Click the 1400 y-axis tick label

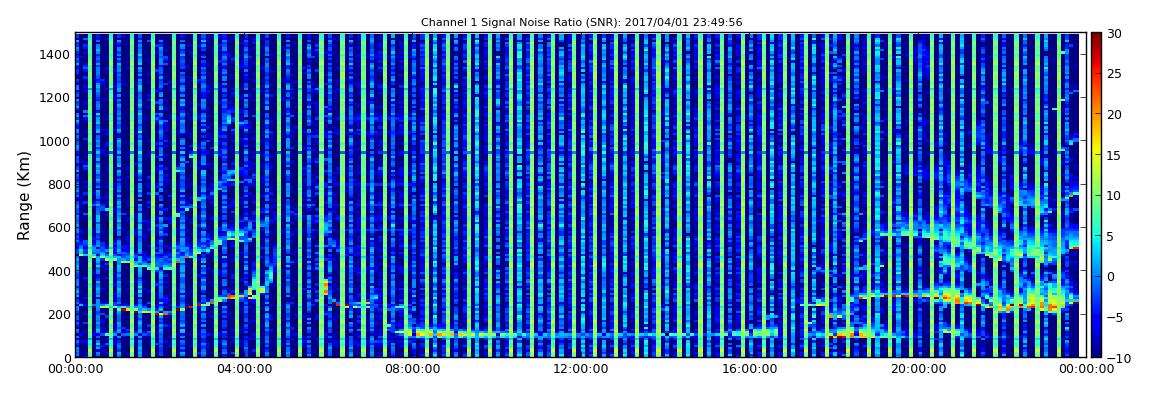(x=56, y=54)
